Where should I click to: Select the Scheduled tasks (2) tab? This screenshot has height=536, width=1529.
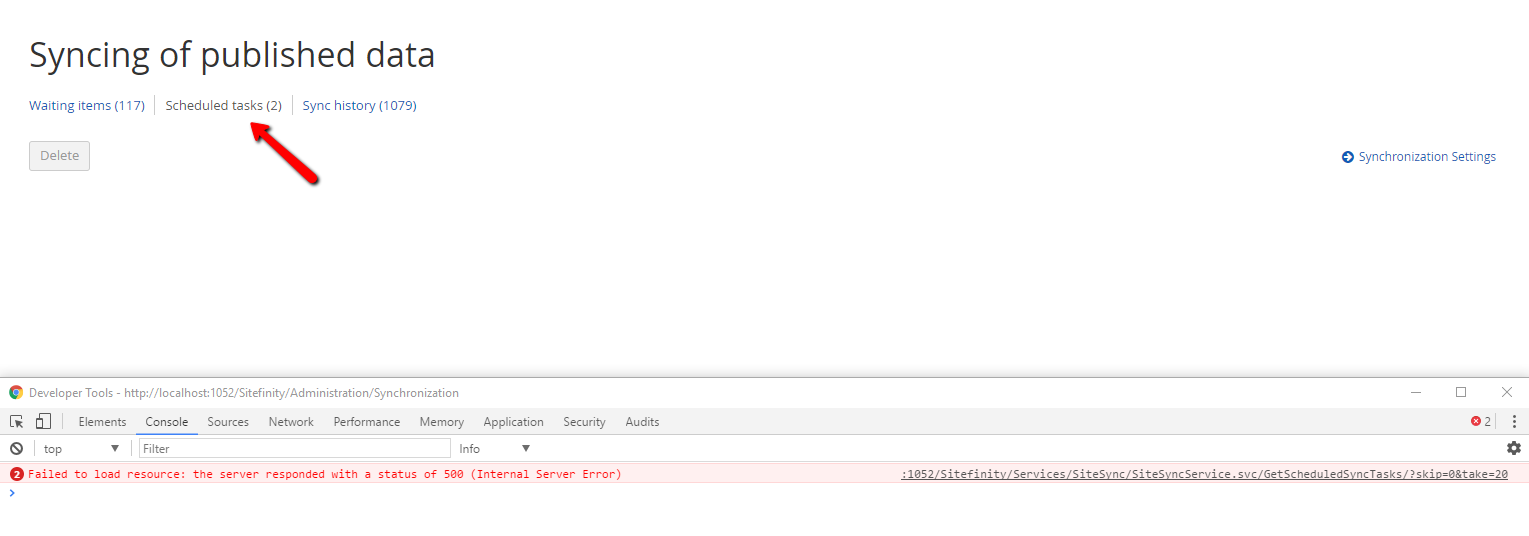(x=224, y=105)
